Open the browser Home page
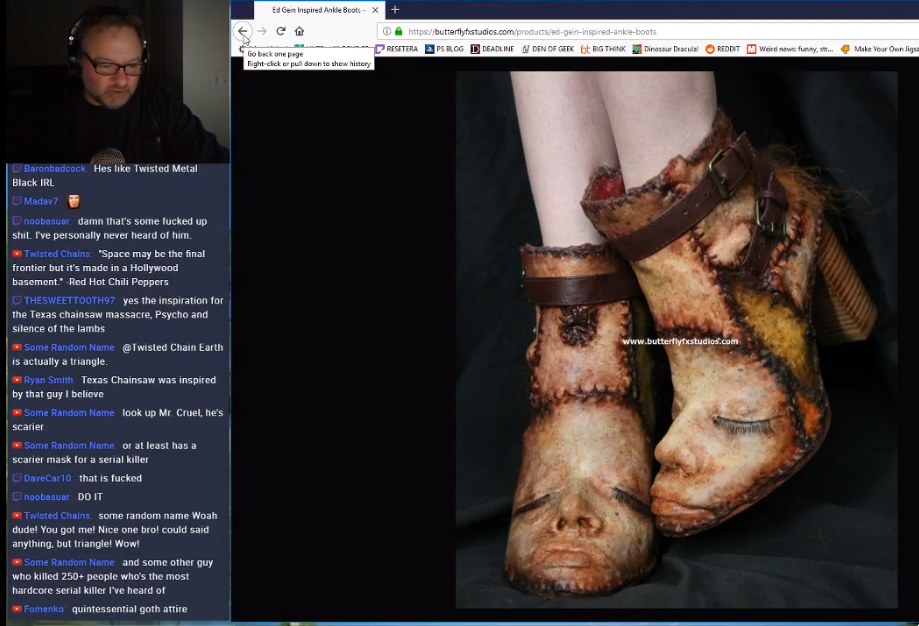The height and width of the screenshot is (626, 919). click(x=299, y=31)
